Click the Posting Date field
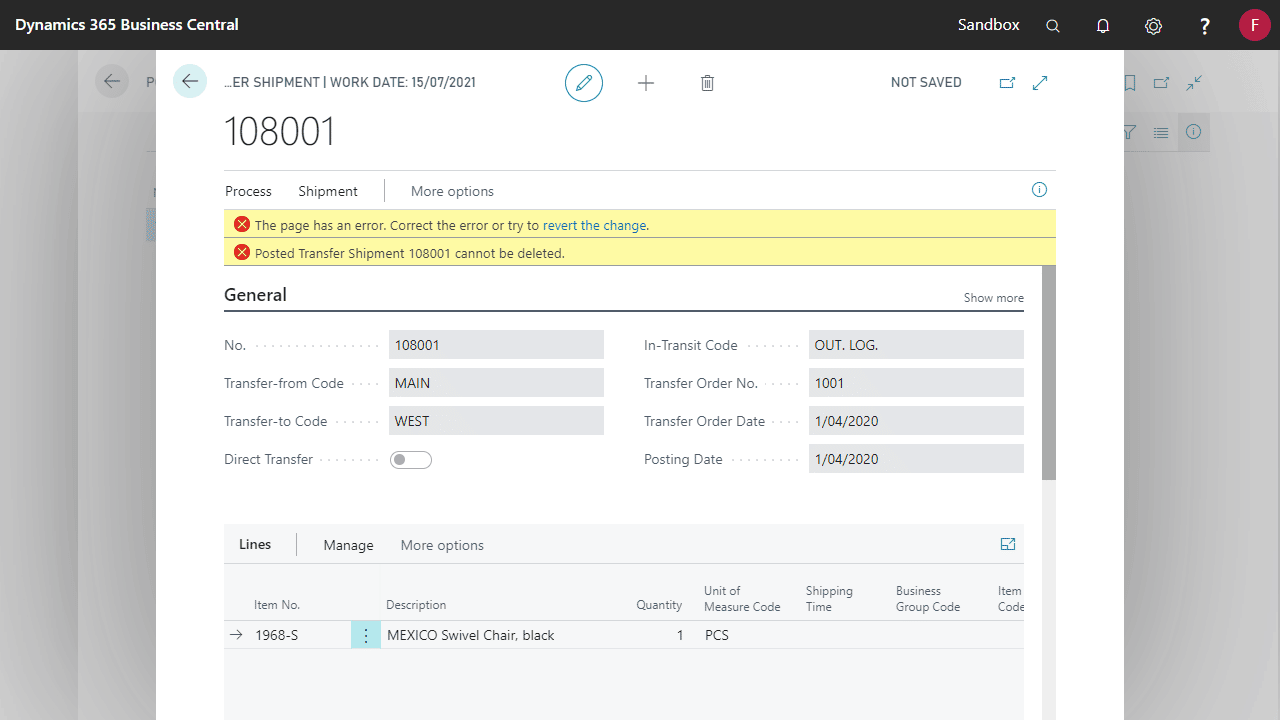 point(916,459)
